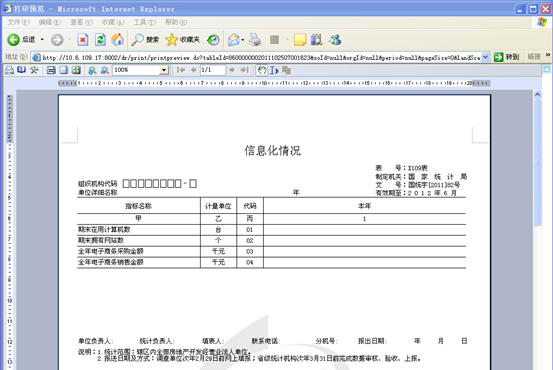Click the next page arrow in preview toolbar

(232, 70)
